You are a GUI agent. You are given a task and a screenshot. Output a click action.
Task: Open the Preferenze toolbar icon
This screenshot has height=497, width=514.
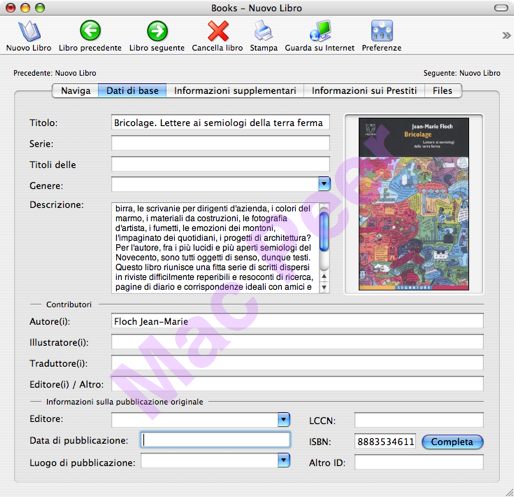(382, 31)
